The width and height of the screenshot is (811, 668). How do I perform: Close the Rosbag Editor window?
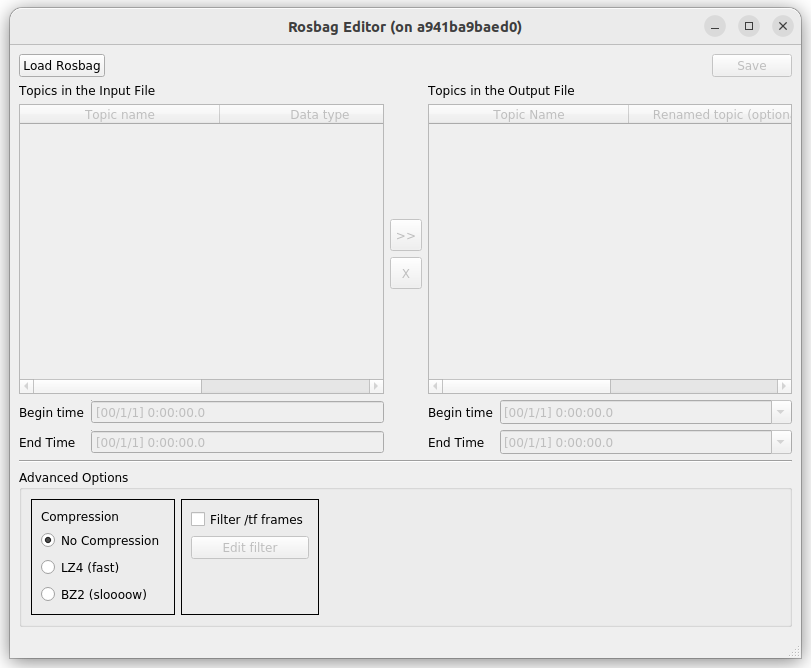(783, 26)
